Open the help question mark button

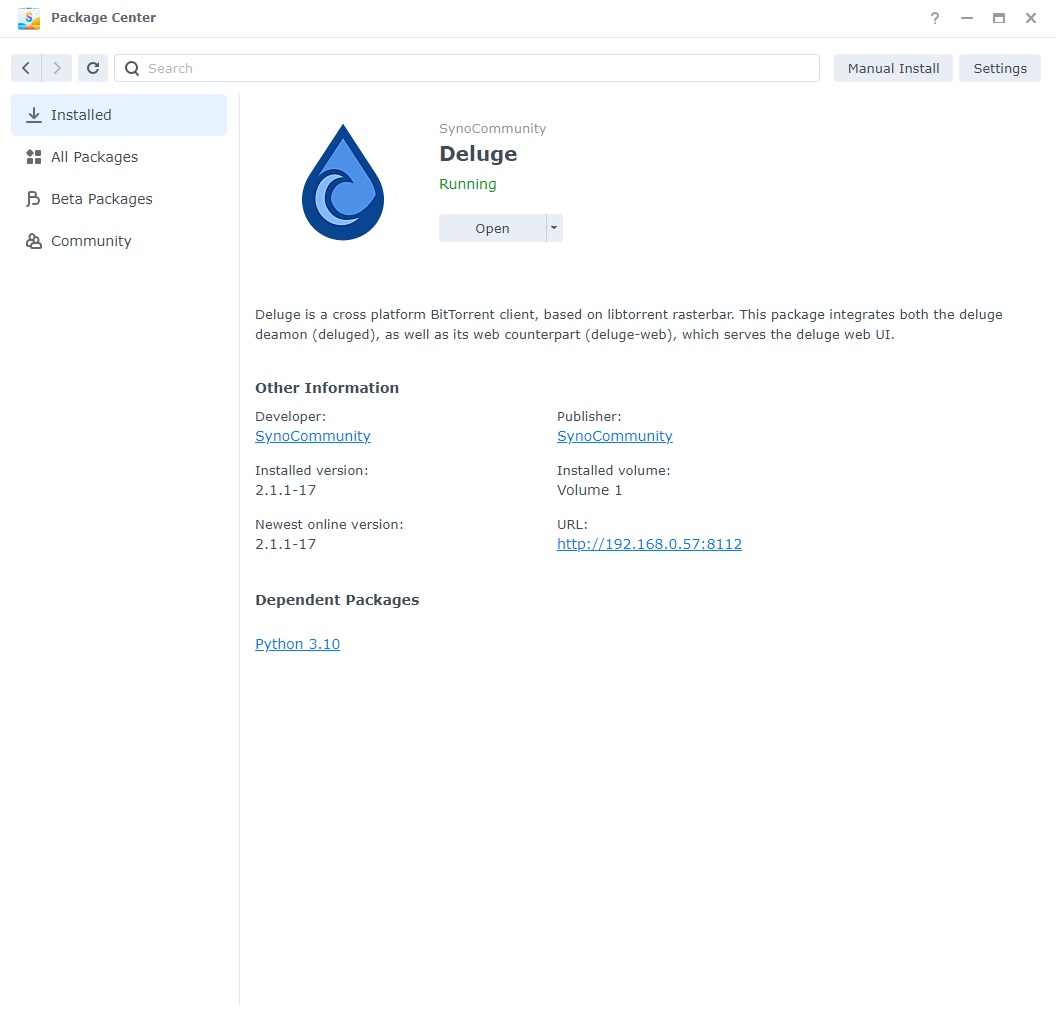point(935,18)
